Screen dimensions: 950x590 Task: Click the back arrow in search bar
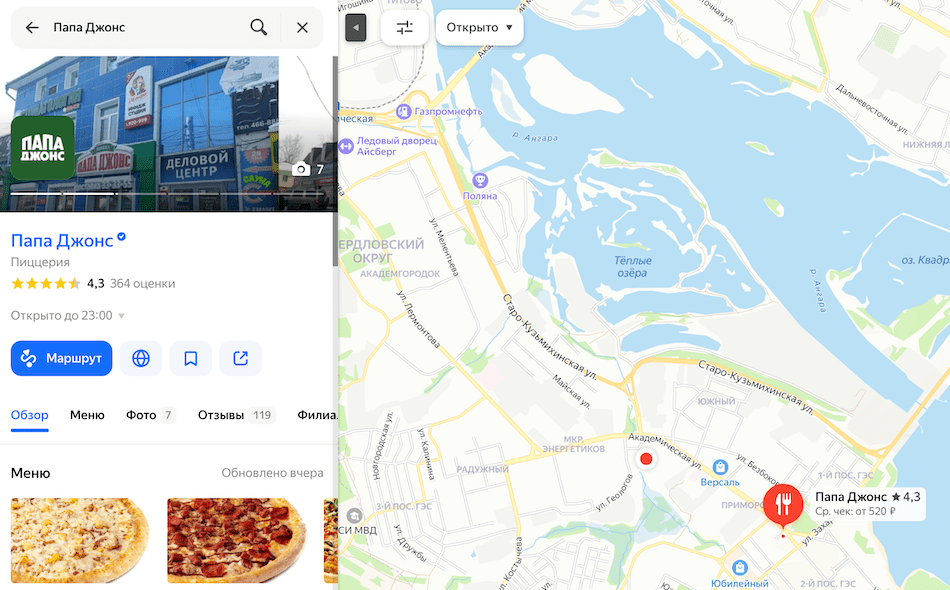[x=32, y=27]
